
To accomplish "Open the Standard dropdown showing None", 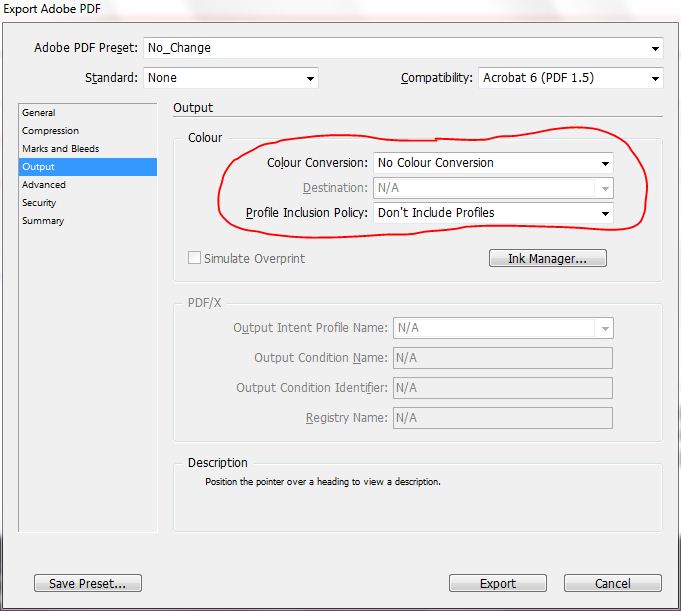I will tap(231, 78).
